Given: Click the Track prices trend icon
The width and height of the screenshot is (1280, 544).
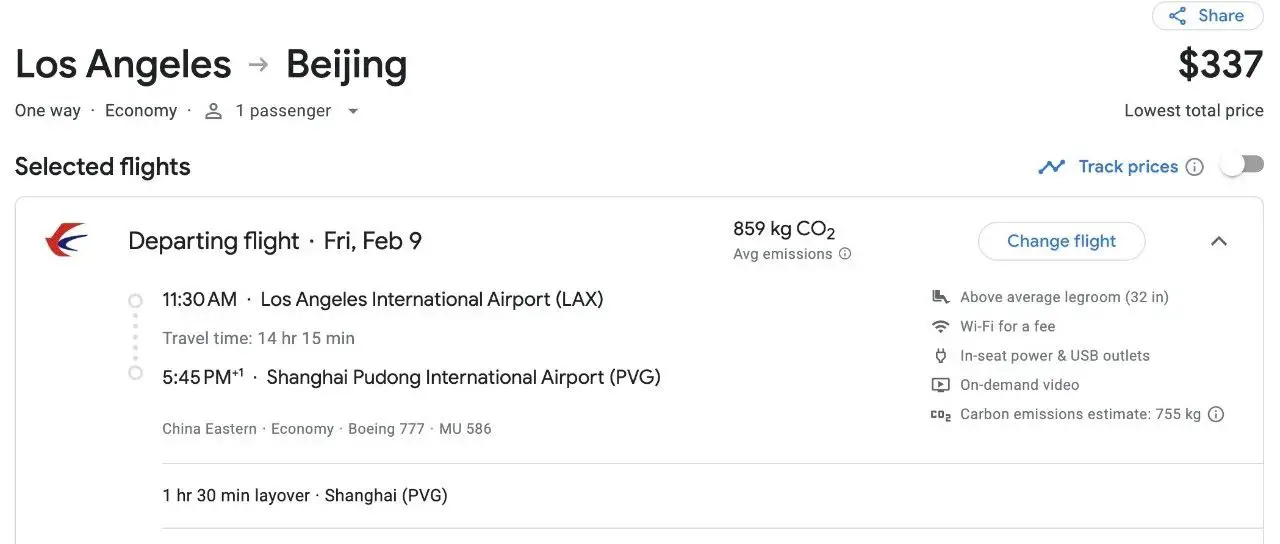Looking at the screenshot, I should click(1051, 167).
